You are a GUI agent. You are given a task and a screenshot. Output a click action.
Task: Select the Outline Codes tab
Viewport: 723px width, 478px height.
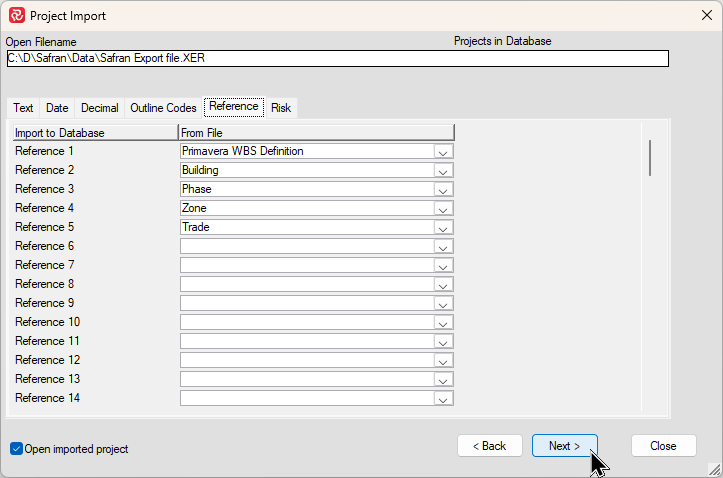point(163,108)
